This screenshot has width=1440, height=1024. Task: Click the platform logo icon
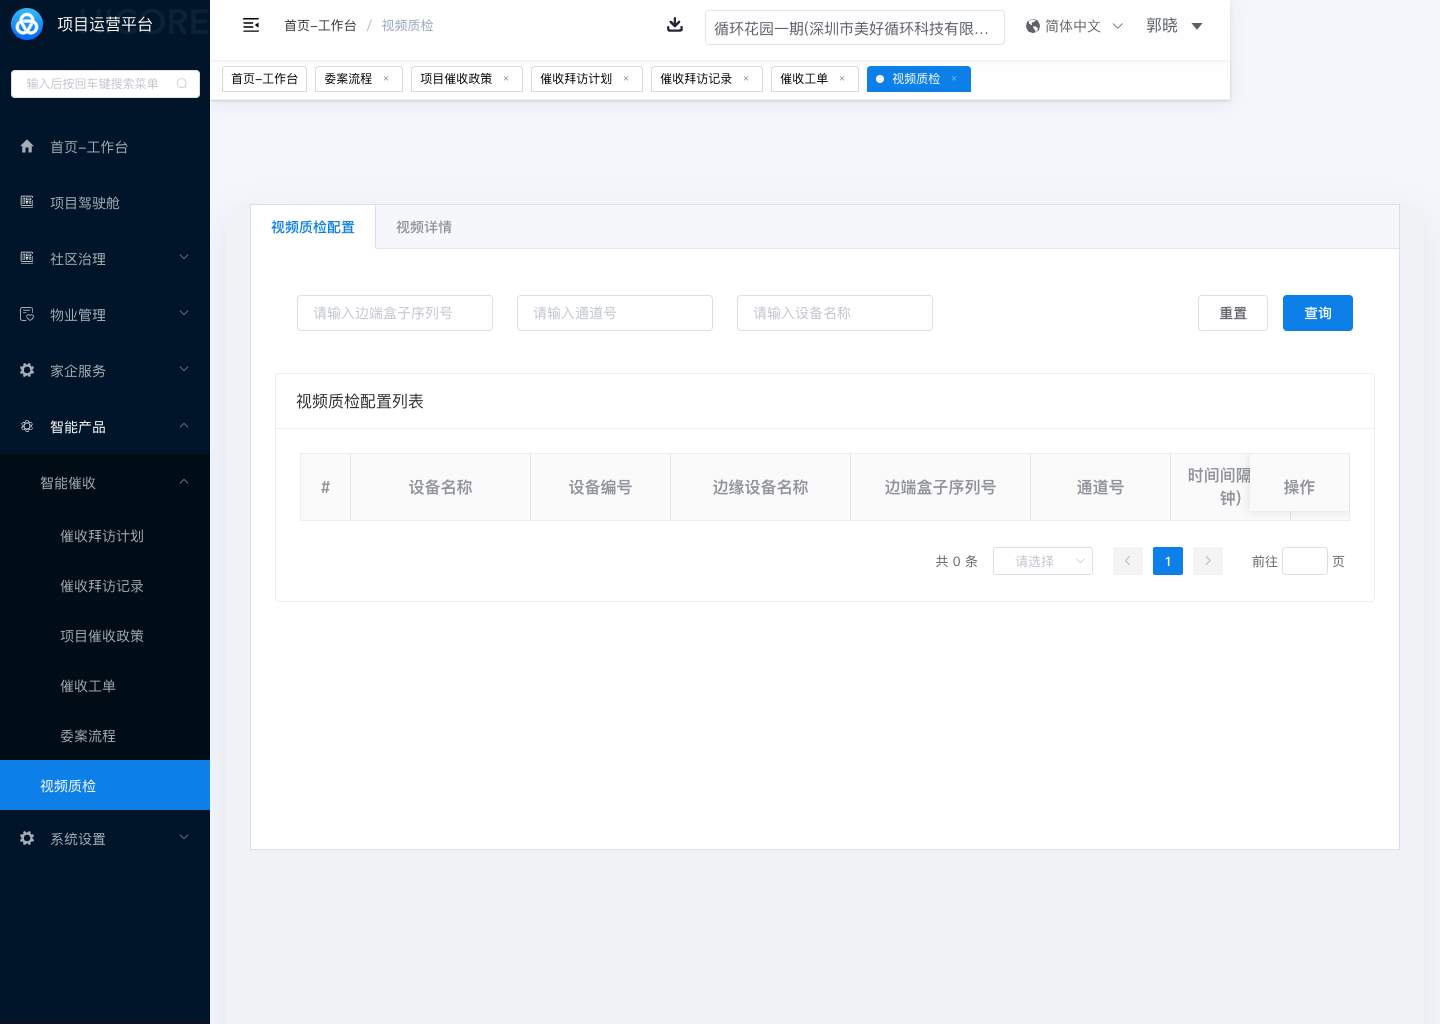pyautogui.click(x=27, y=24)
